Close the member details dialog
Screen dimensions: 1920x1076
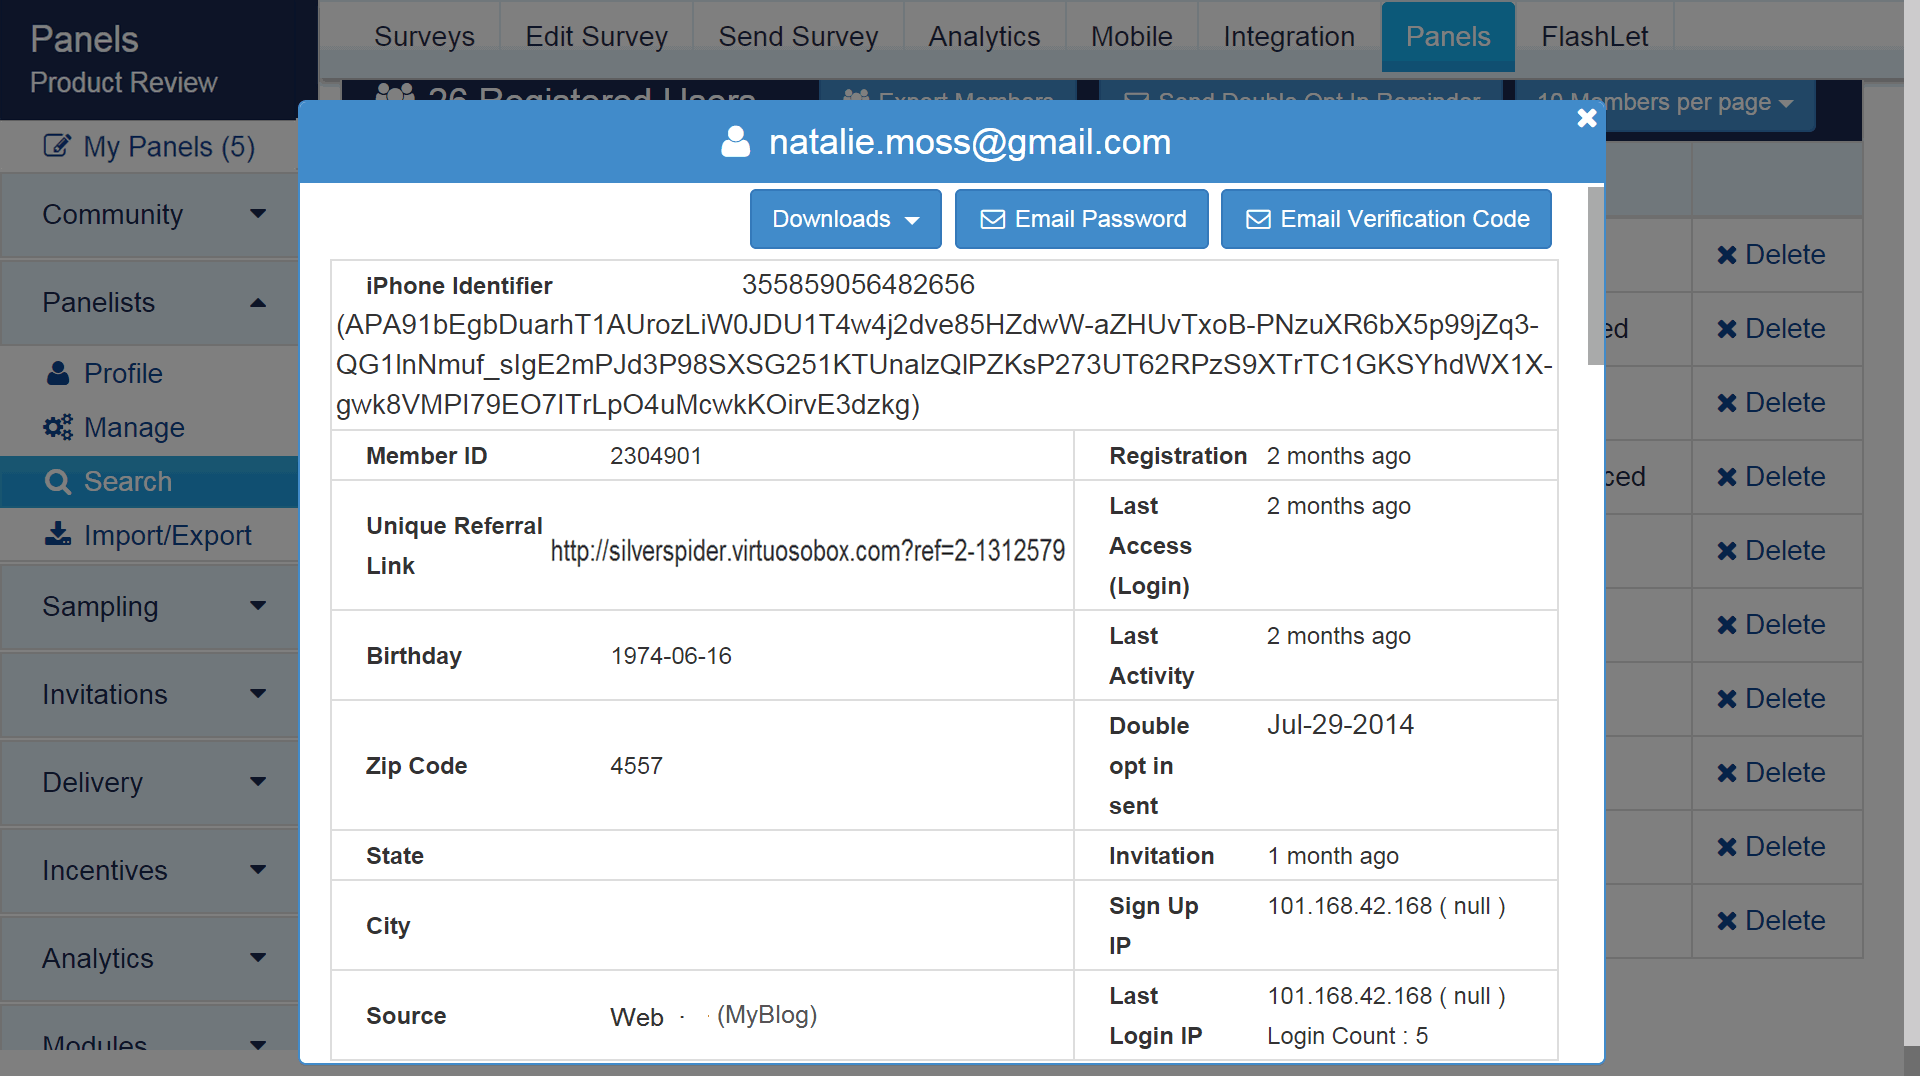pos(1586,118)
